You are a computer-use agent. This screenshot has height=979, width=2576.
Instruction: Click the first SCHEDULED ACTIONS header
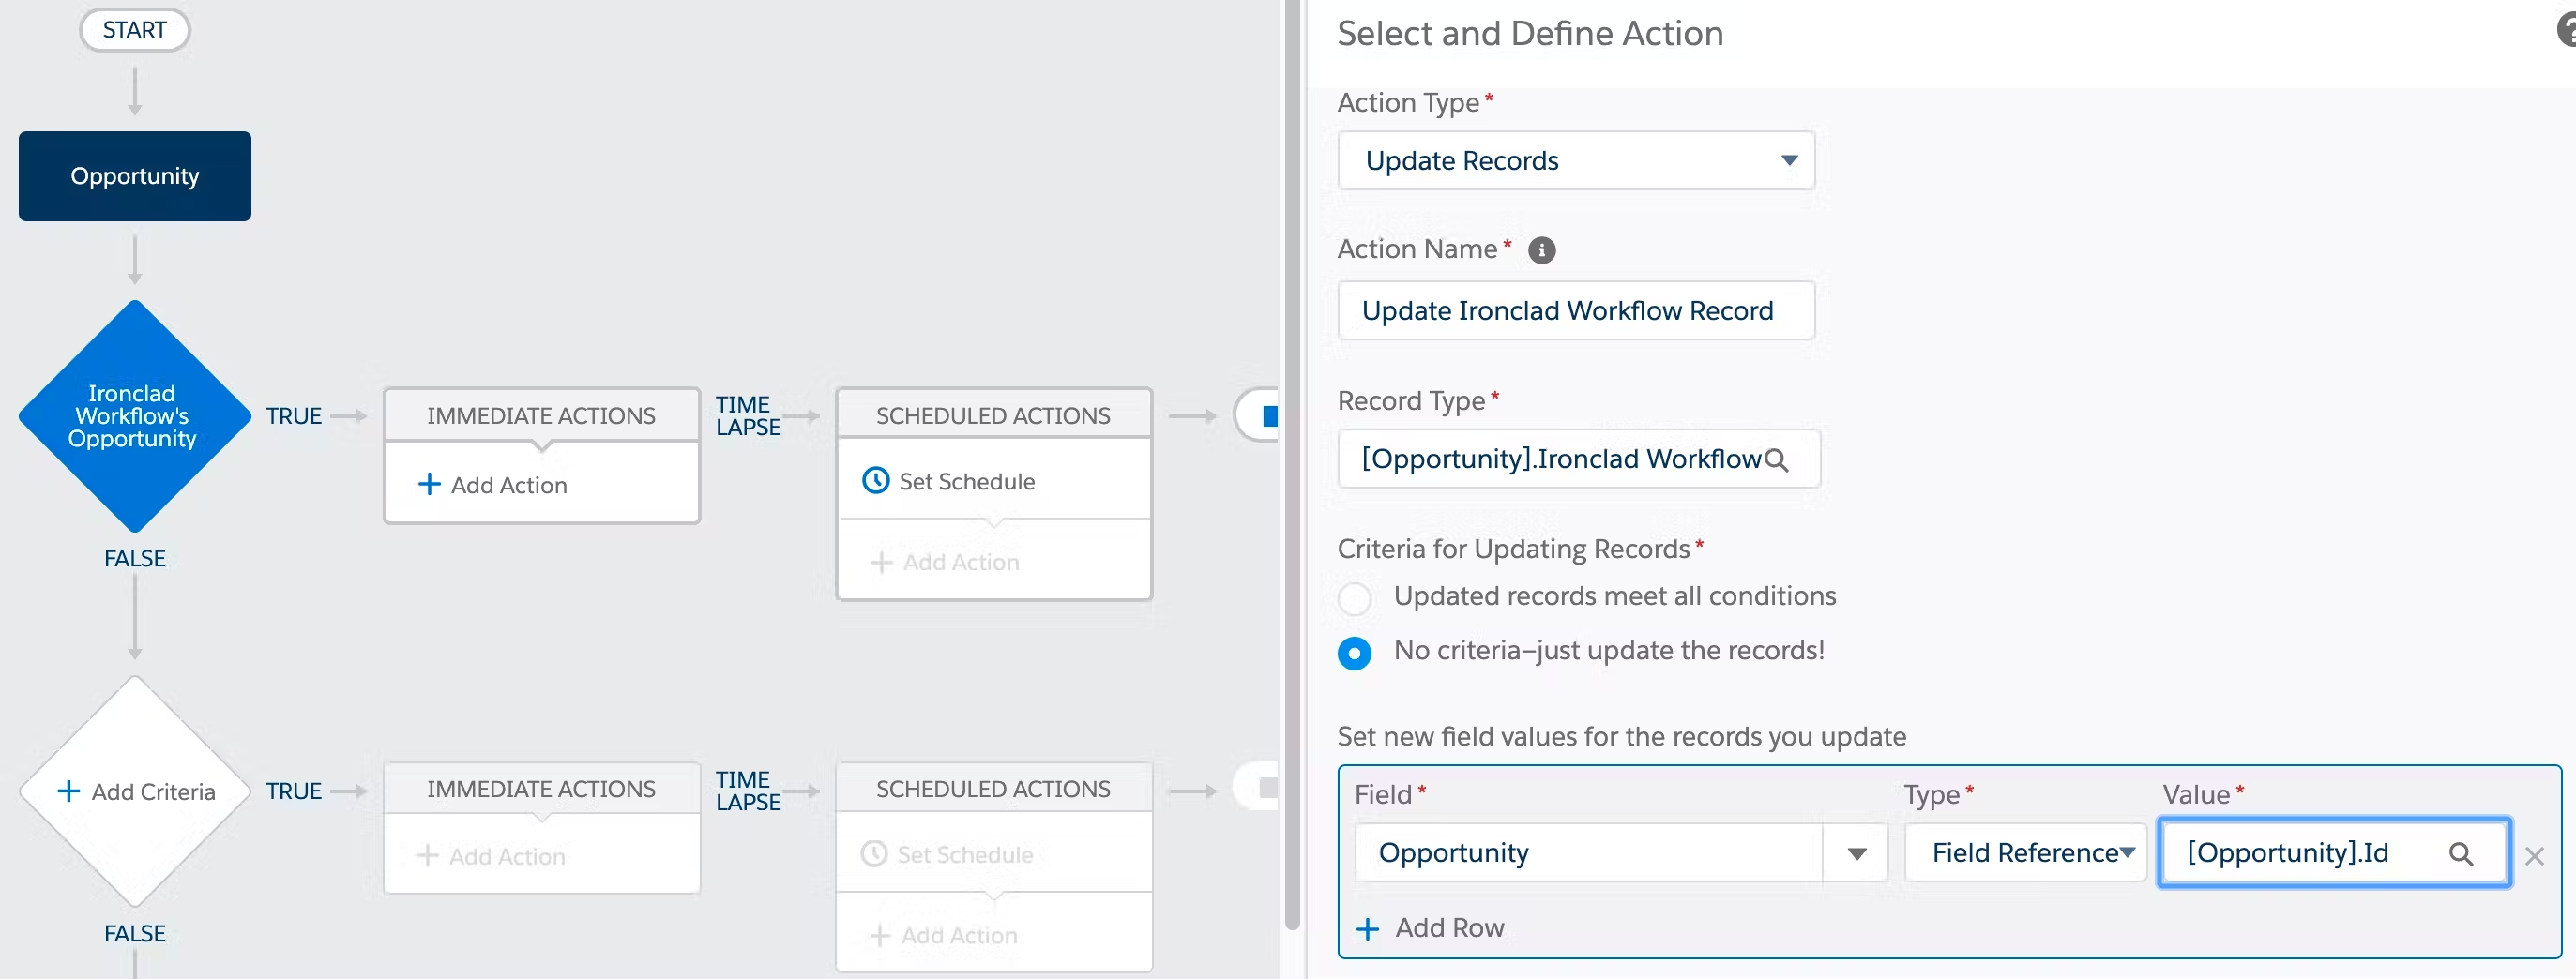(993, 415)
